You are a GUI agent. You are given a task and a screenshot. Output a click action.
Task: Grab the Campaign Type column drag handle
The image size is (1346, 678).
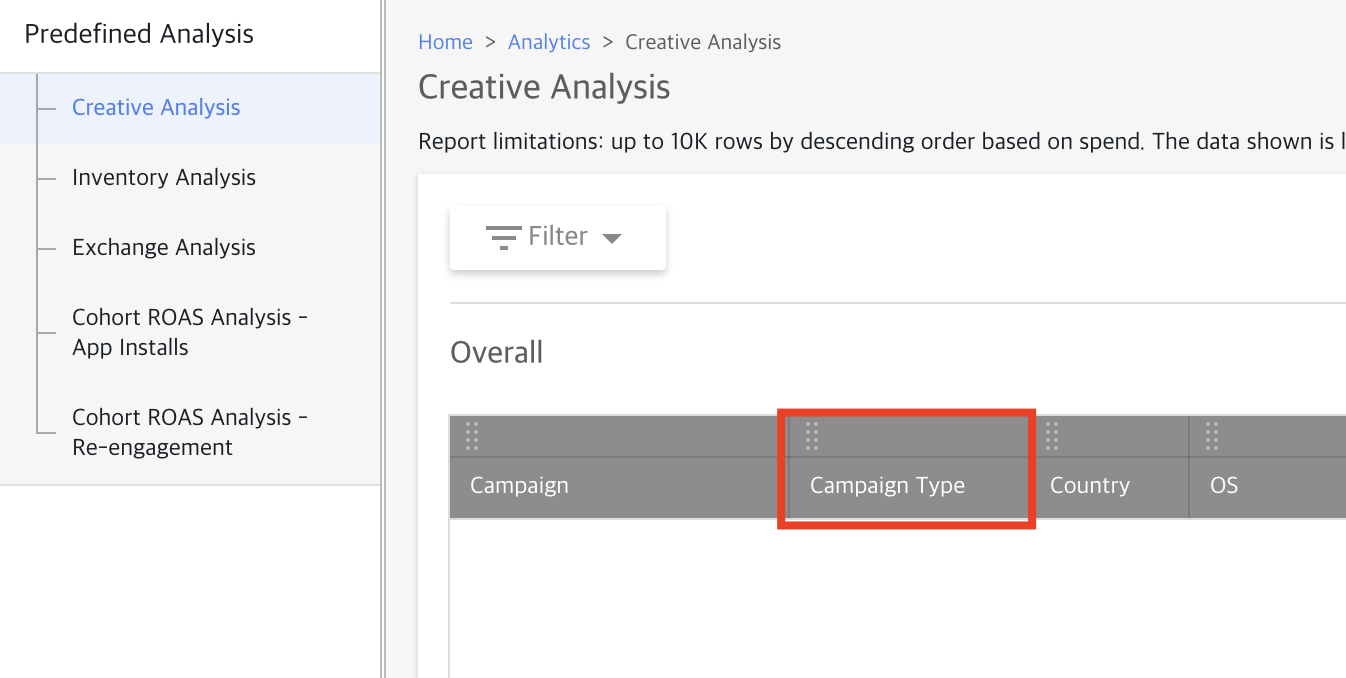coord(812,436)
